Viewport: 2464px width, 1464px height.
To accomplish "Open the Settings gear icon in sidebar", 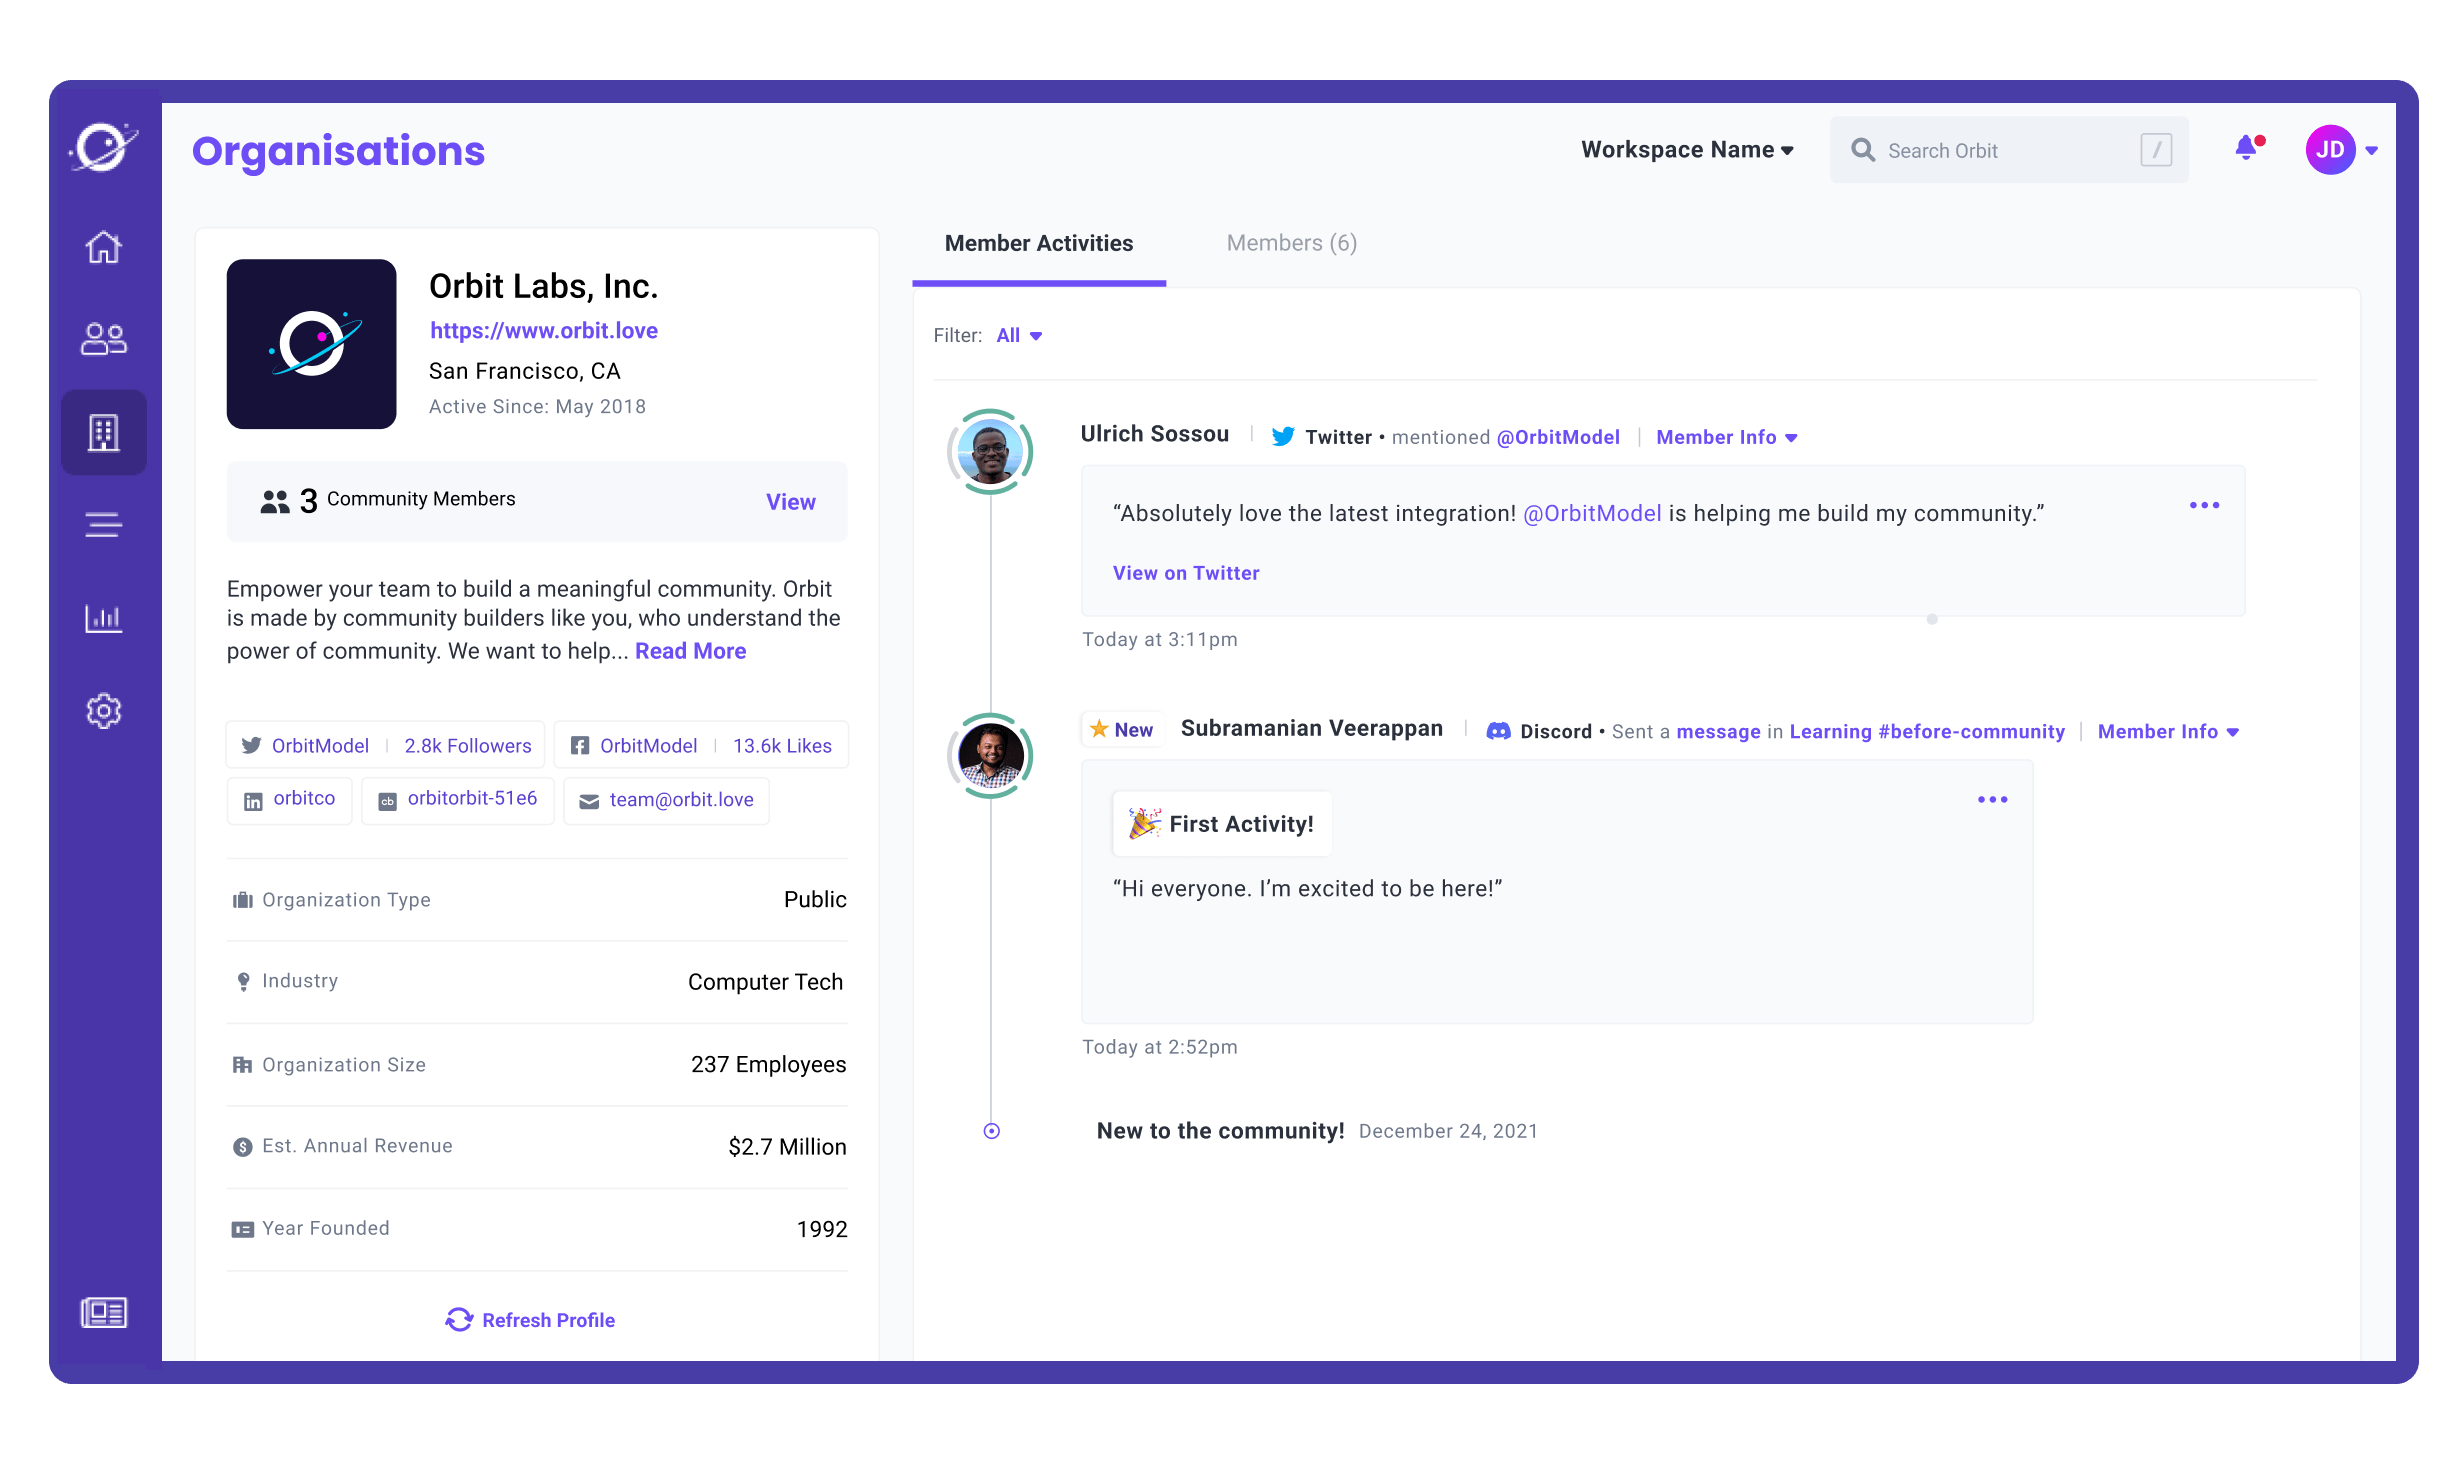I will pyautogui.click(x=104, y=711).
